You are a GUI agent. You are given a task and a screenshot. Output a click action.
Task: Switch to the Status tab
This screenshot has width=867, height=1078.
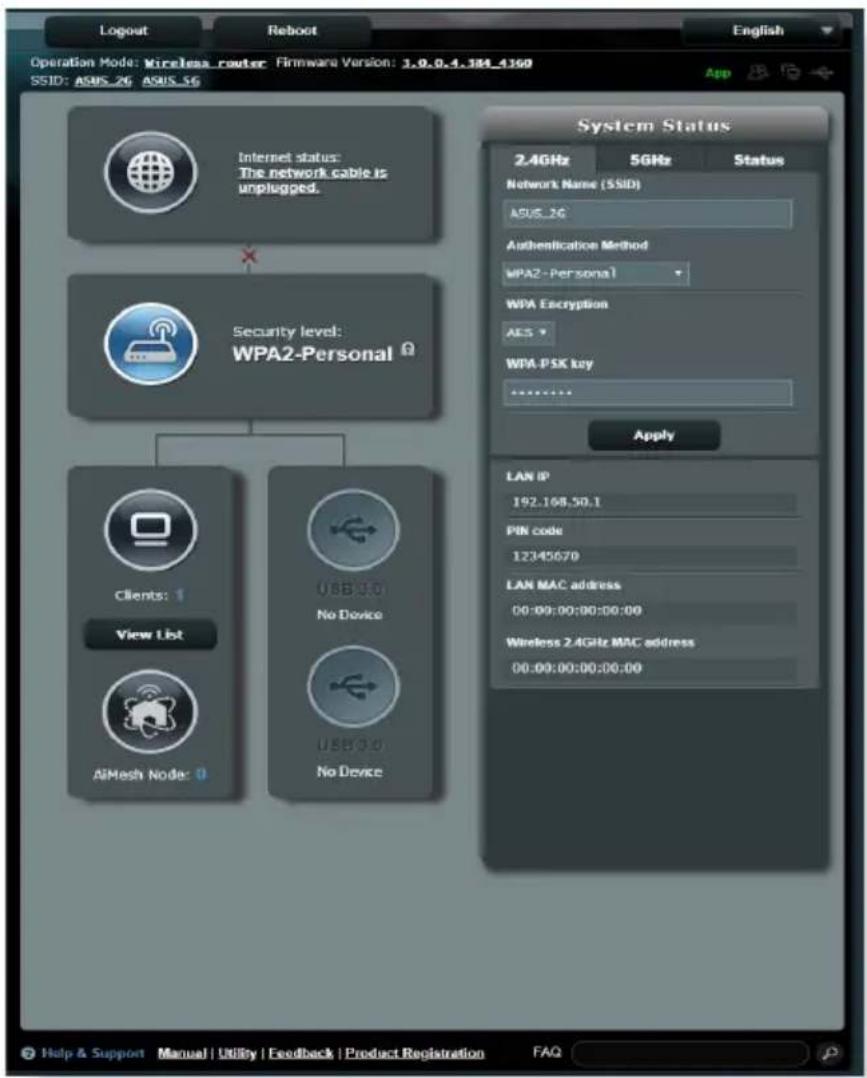(x=758, y=160)
